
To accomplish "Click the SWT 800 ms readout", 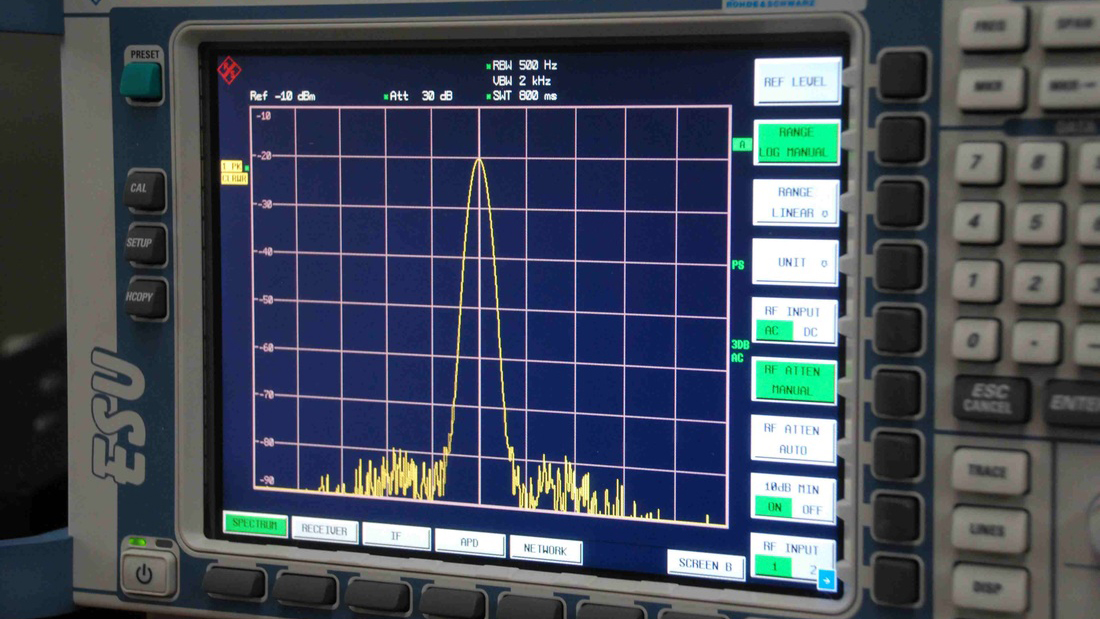I will [523, 96].
